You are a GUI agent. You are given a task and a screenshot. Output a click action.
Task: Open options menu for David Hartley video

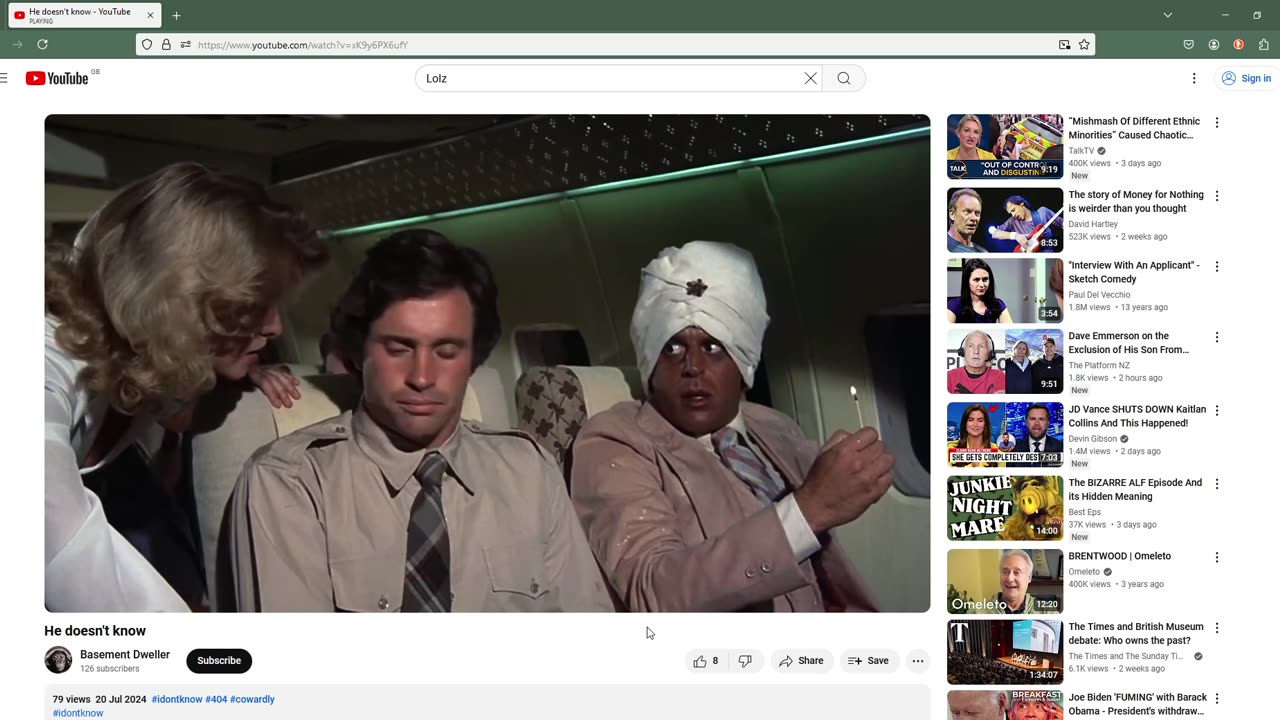[1217, 196]
